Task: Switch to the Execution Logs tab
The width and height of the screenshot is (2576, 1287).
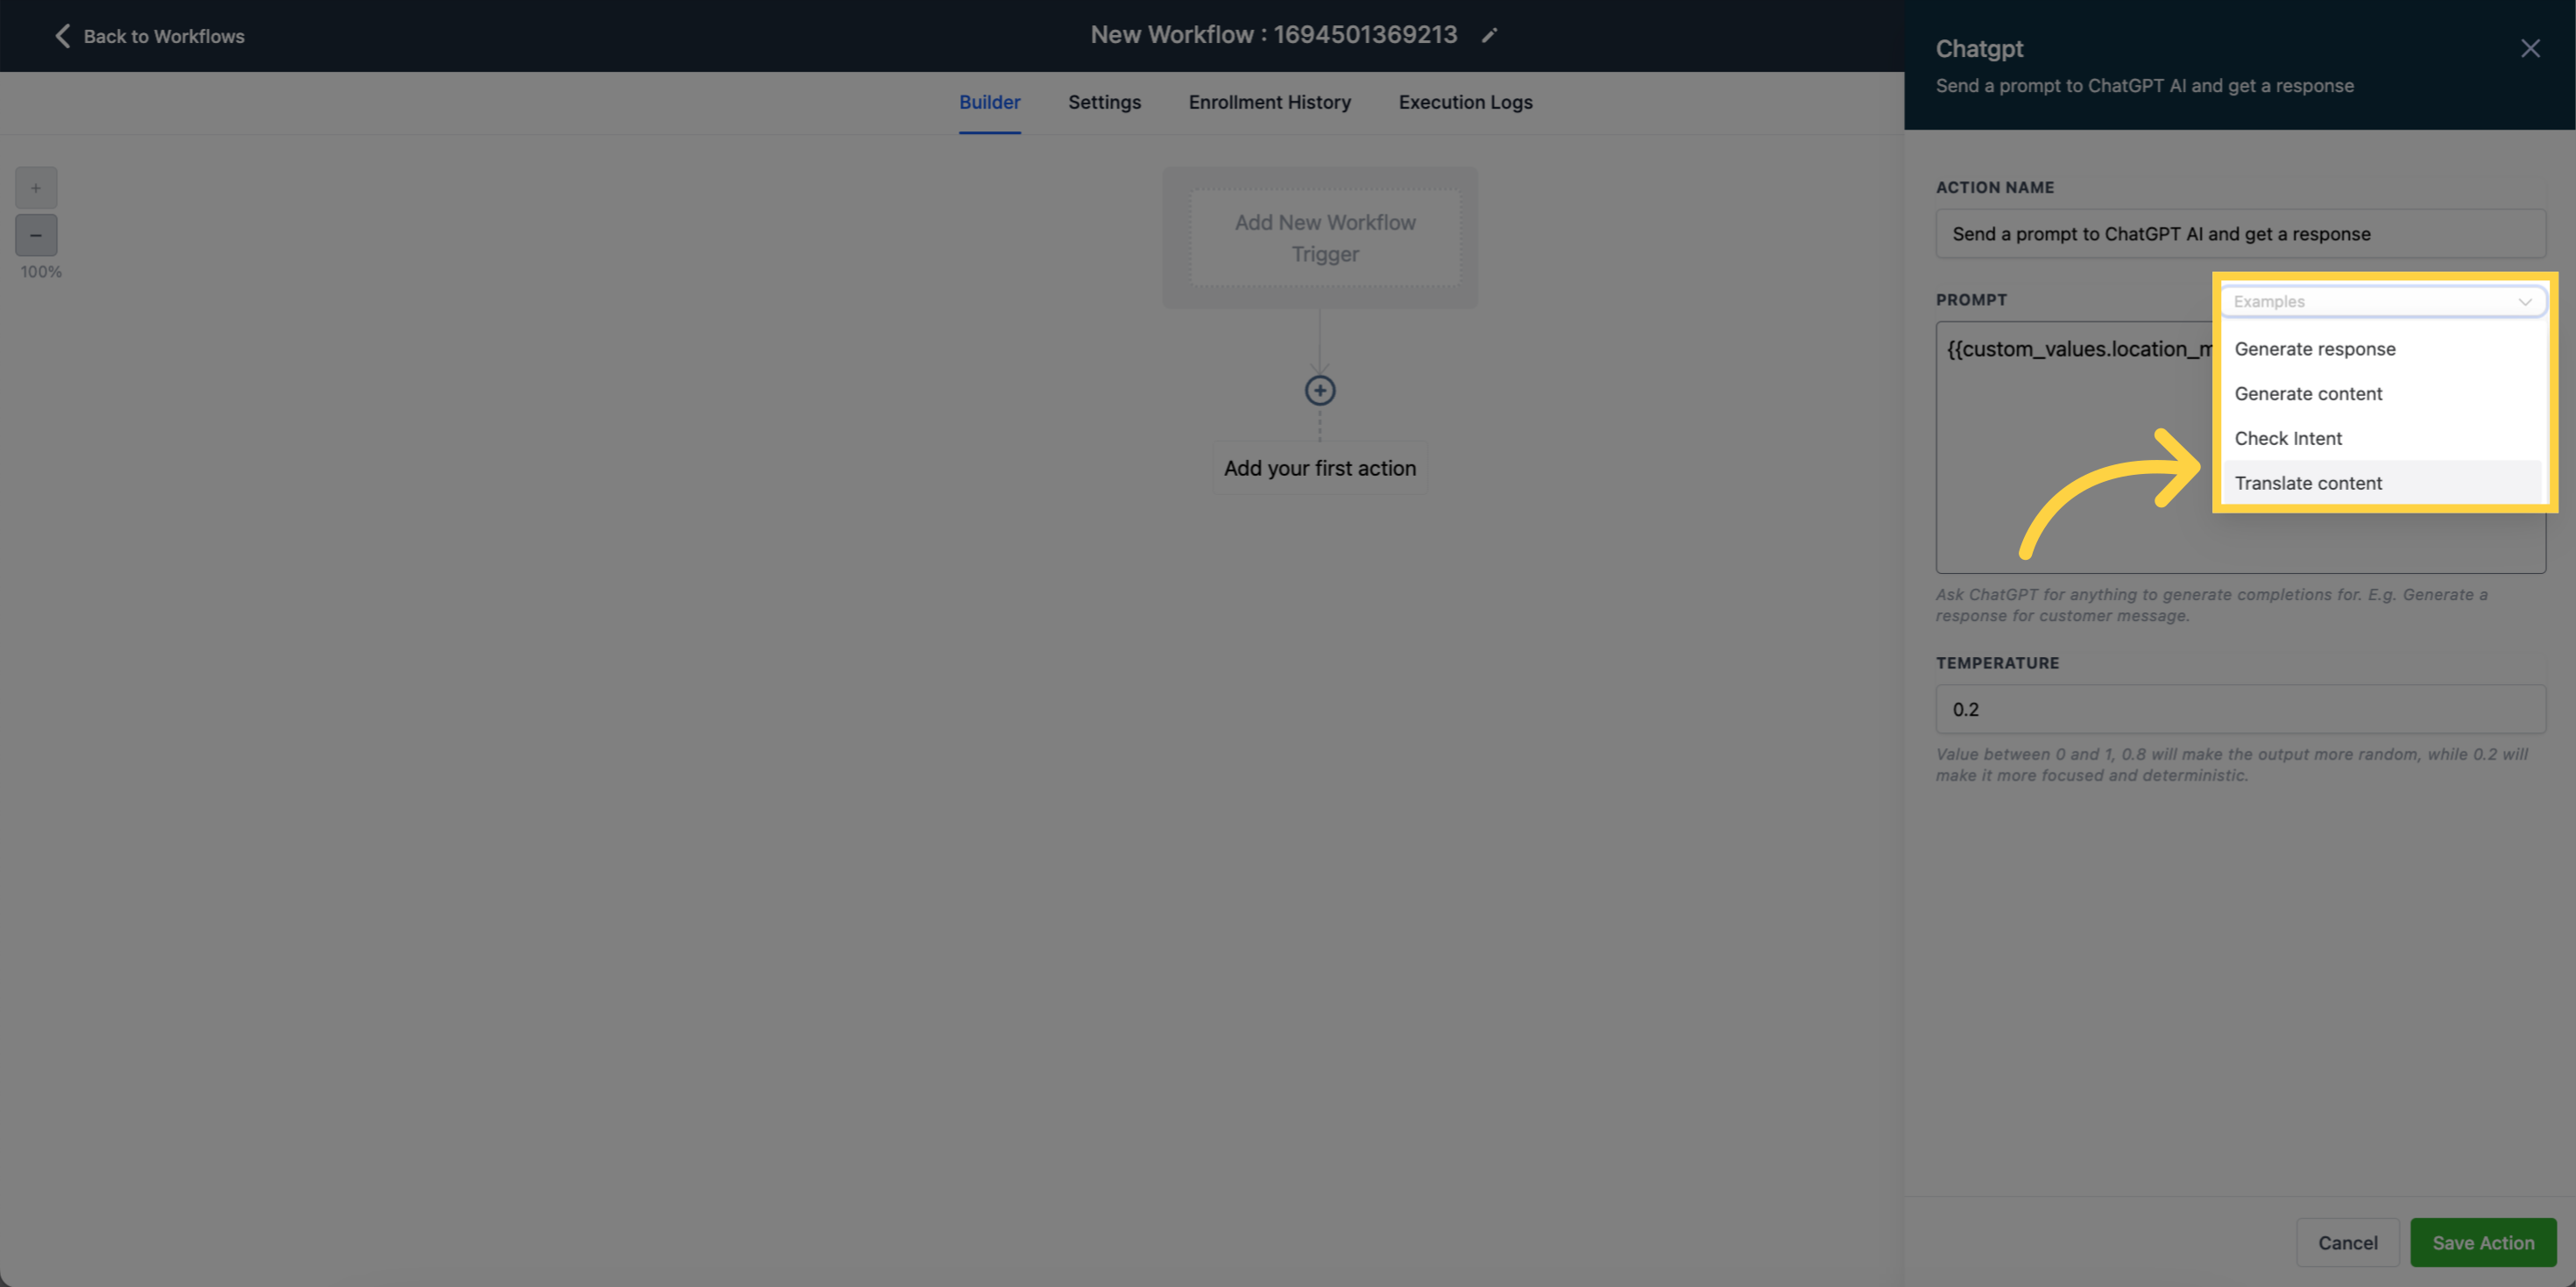Action: [1465, 100]
